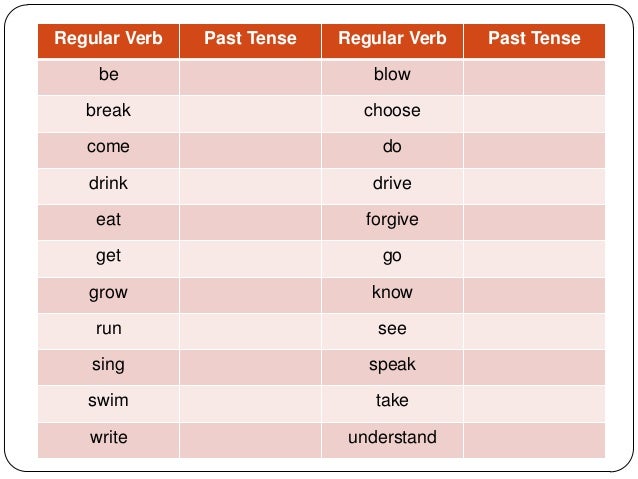Select the cell labeled 'eat'
The width and height of the screenshot is (638, 479).
(x=108, y=222)
